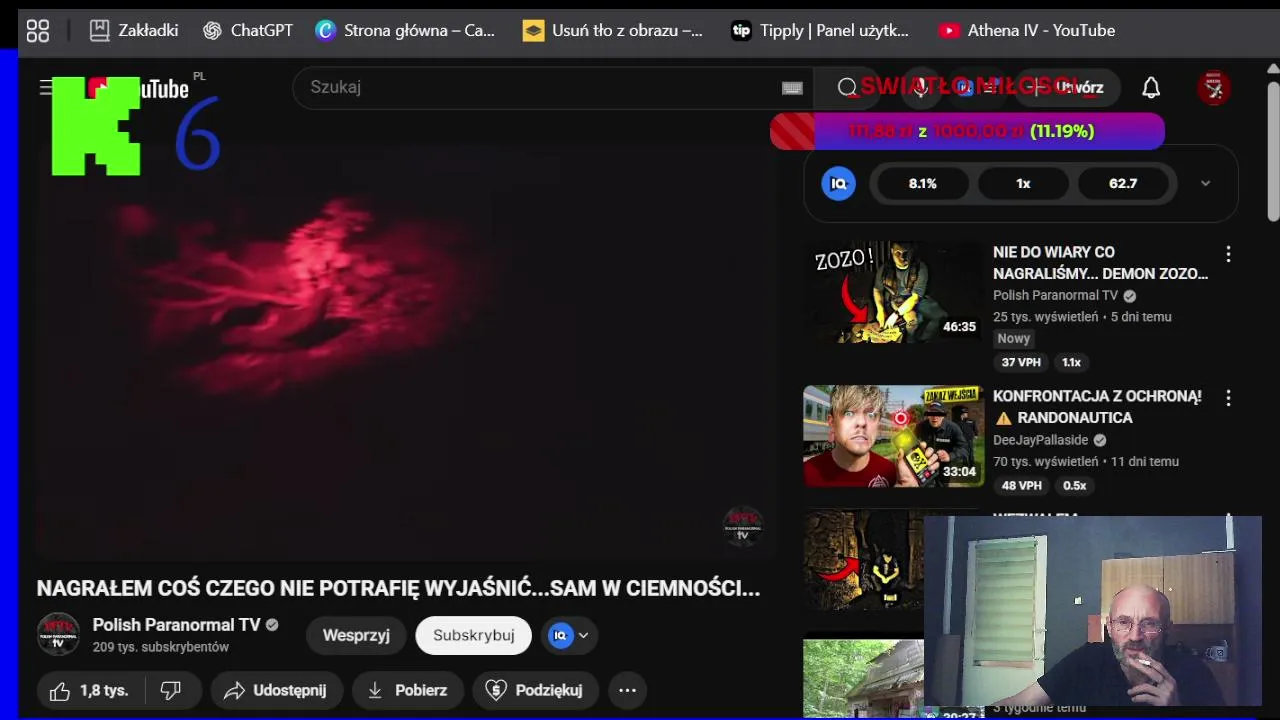The width and height of the screenshot is (1280, 720).
Task: Open Polish Paranormal TV channel name below video
Action: 176,625
